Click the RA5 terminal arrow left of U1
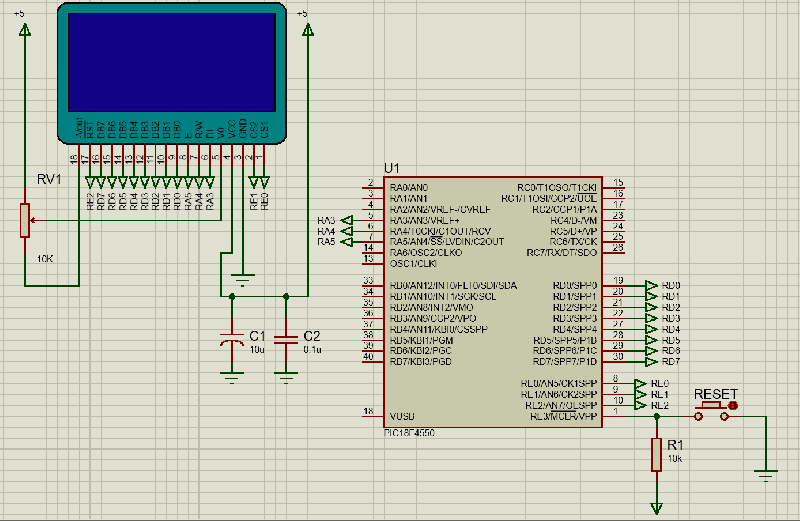The width and height of the screenshot is (800, 521). coord(347,242)
